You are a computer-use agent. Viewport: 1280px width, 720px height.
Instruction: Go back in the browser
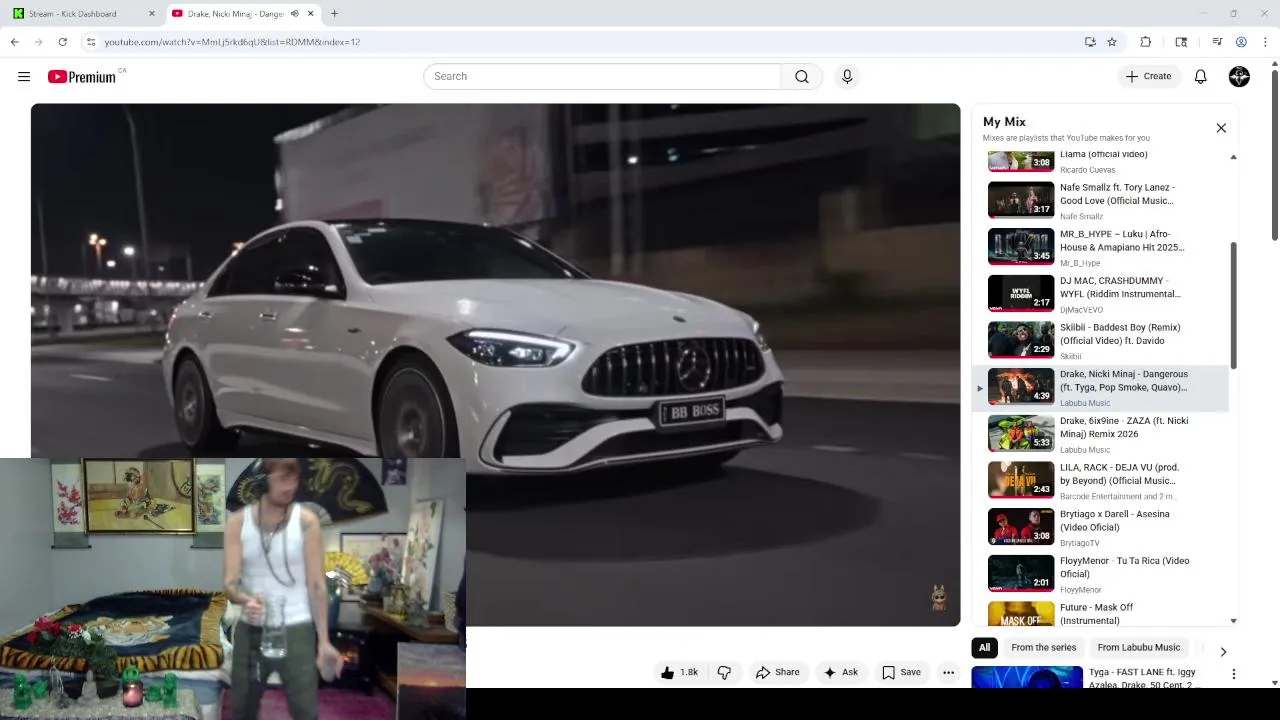click(x=14, y=42)
